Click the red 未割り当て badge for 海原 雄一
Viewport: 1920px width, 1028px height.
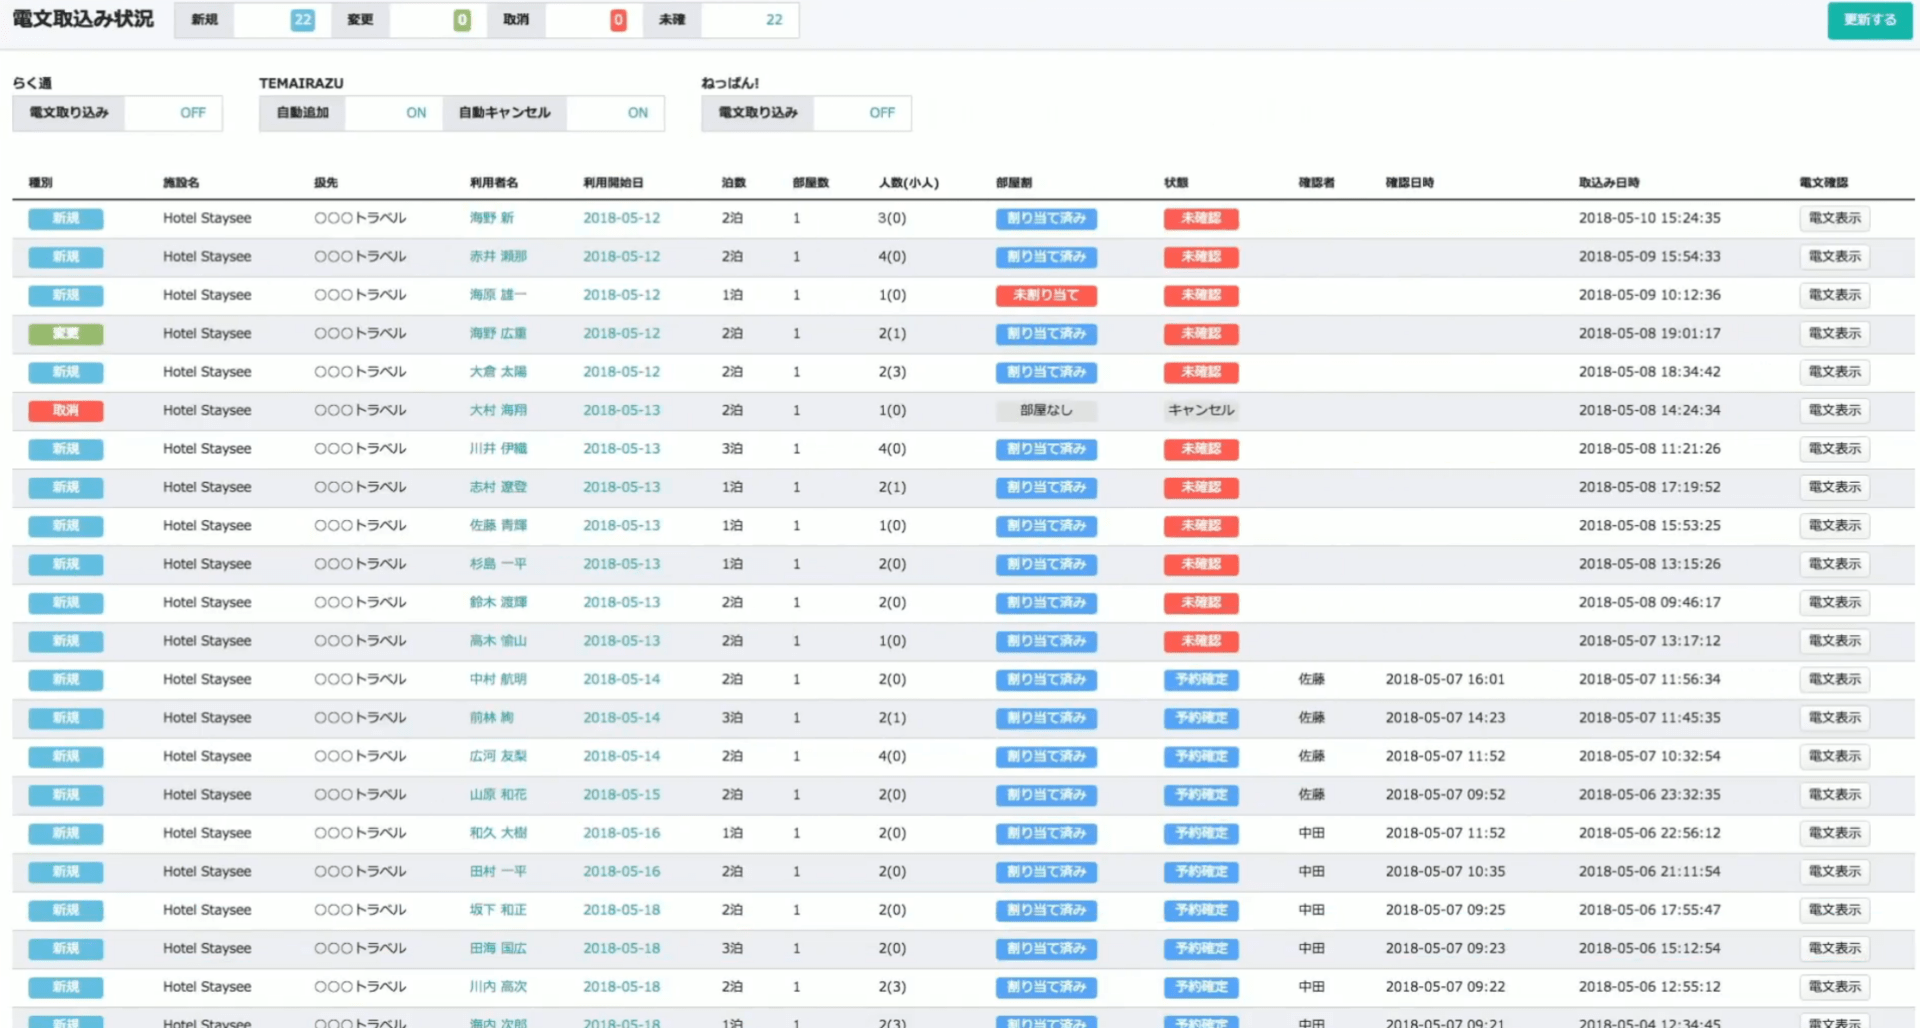point(1046,295)
